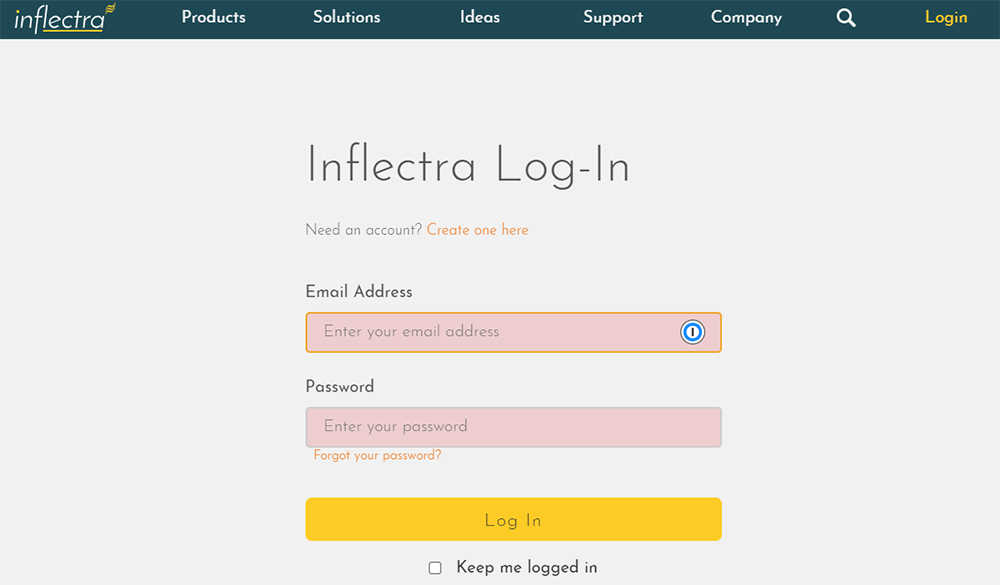This screenshot has width=1000, height=585.
Task: Select the Company menu item
Action: pyautogui.click(x=746, y=17)
